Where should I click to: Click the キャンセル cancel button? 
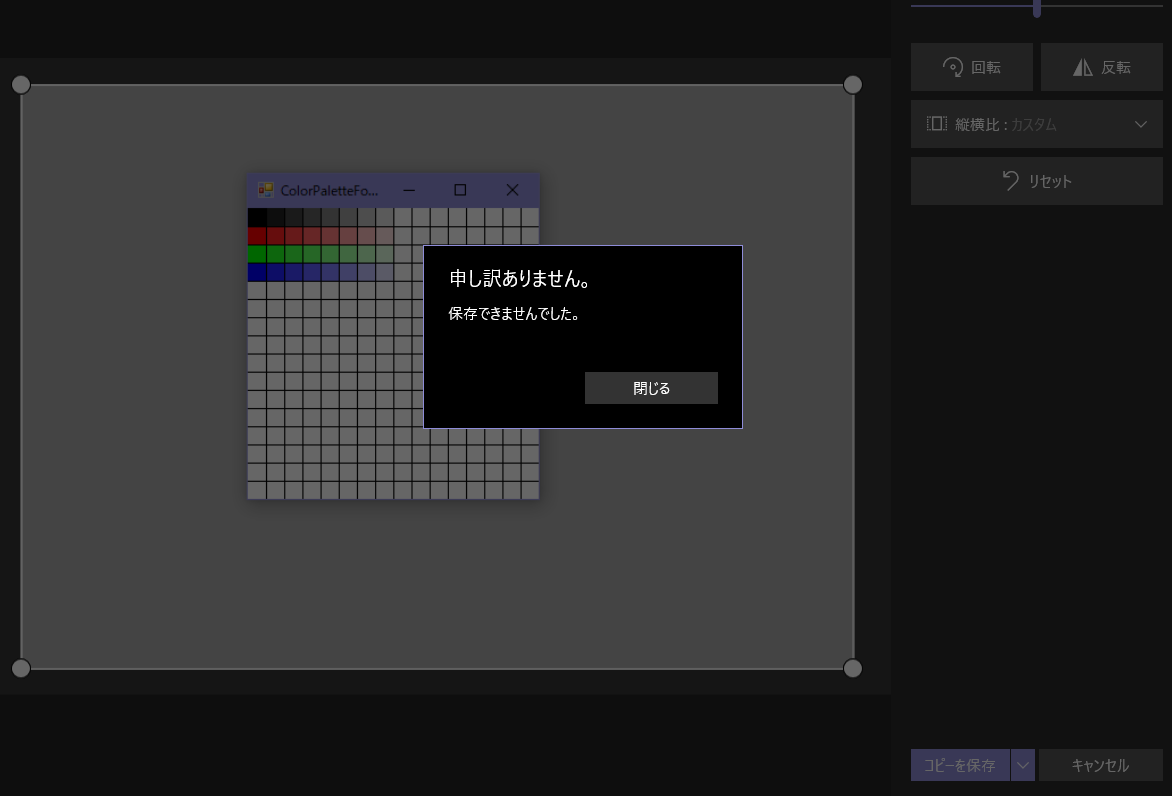click(x=1100, y=765)
